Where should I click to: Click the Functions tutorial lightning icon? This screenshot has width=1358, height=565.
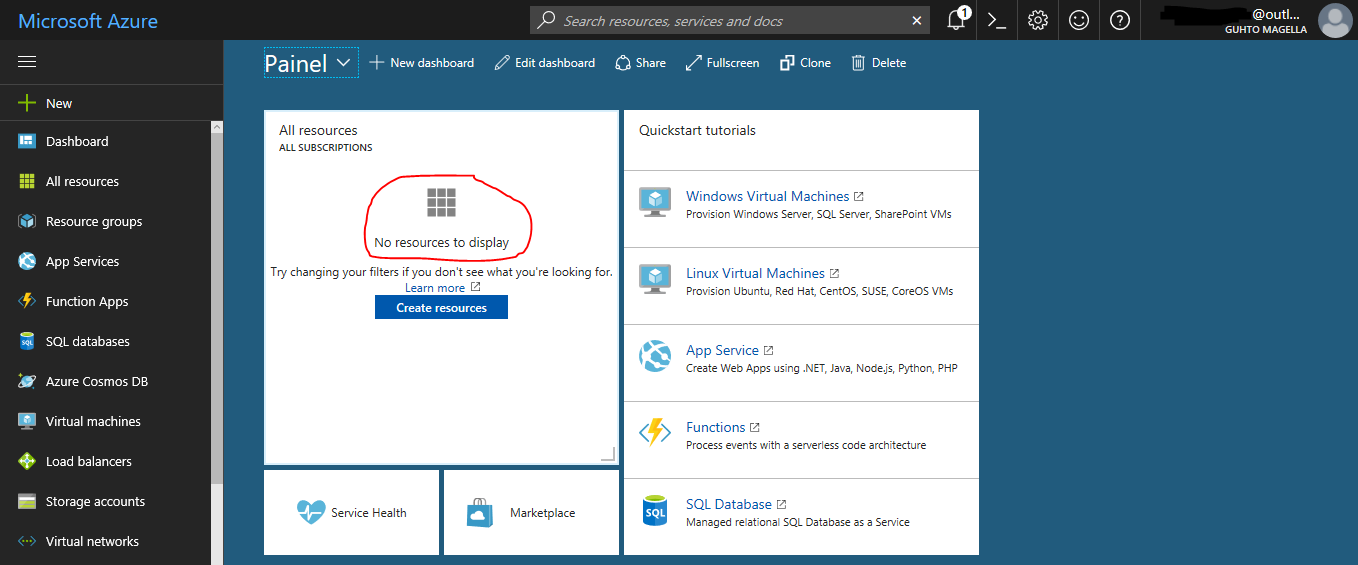(655, 433)
